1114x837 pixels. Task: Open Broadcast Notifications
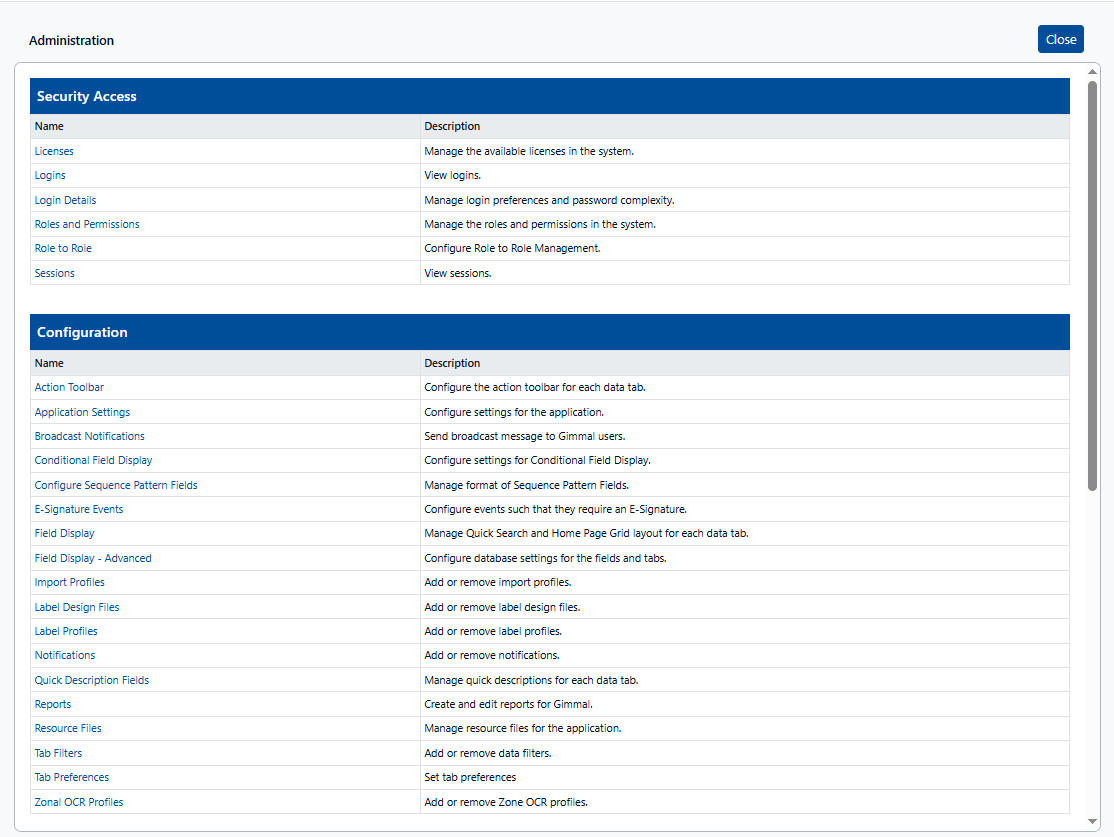pos(89,436)
